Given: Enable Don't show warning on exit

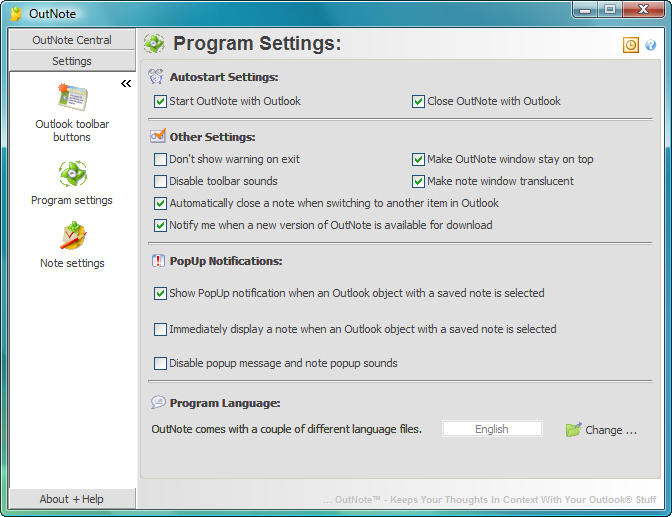Looking at the screenshot, I should (x=160, y=159).
